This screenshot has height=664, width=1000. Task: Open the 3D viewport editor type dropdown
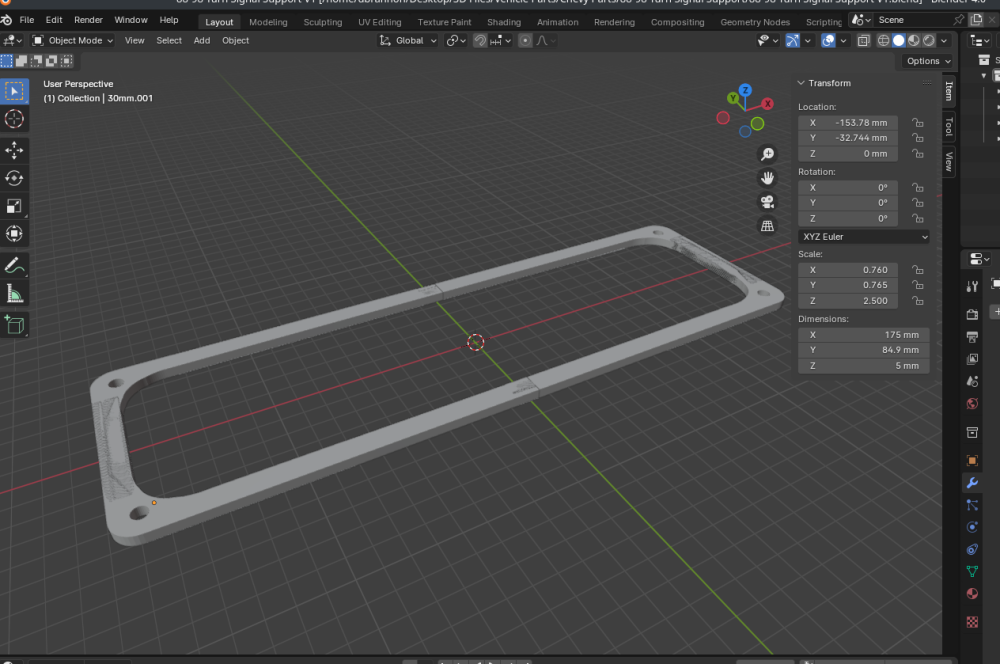(x=13, y=41)
